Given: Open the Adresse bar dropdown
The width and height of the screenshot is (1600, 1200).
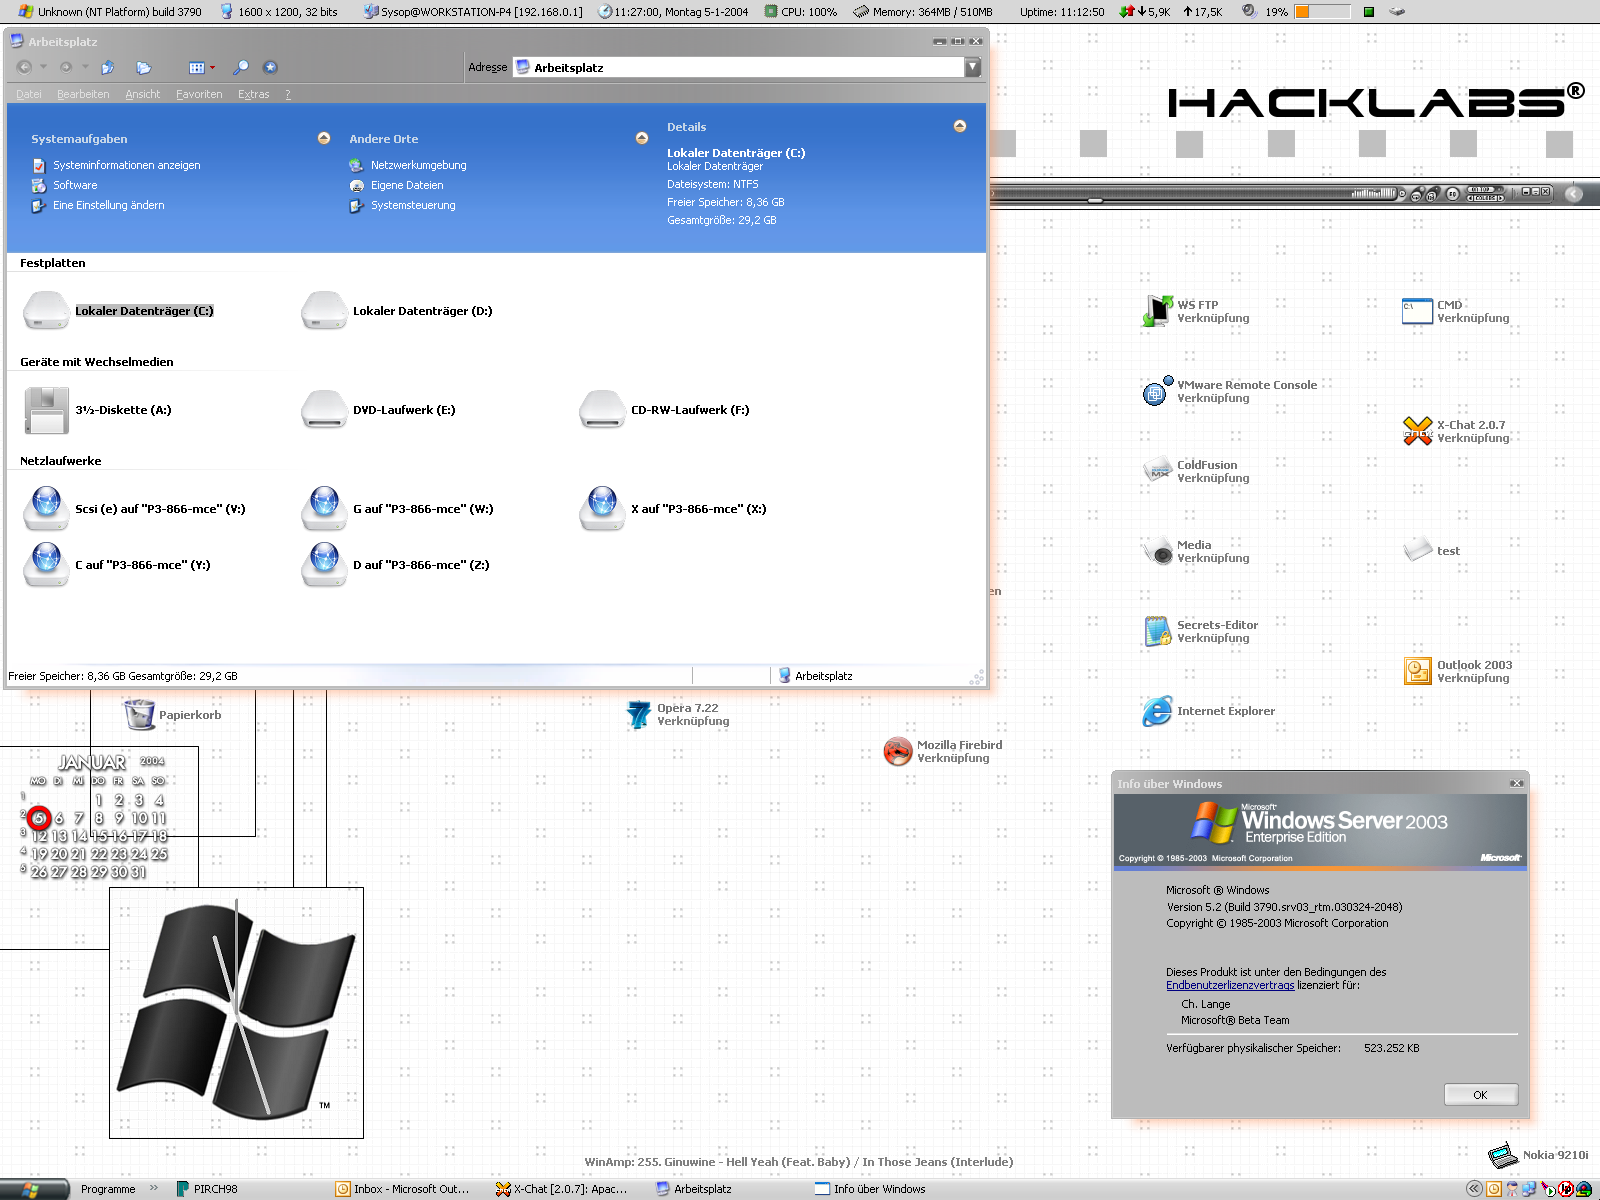Looking at the screenshot, I should (972, 67).
